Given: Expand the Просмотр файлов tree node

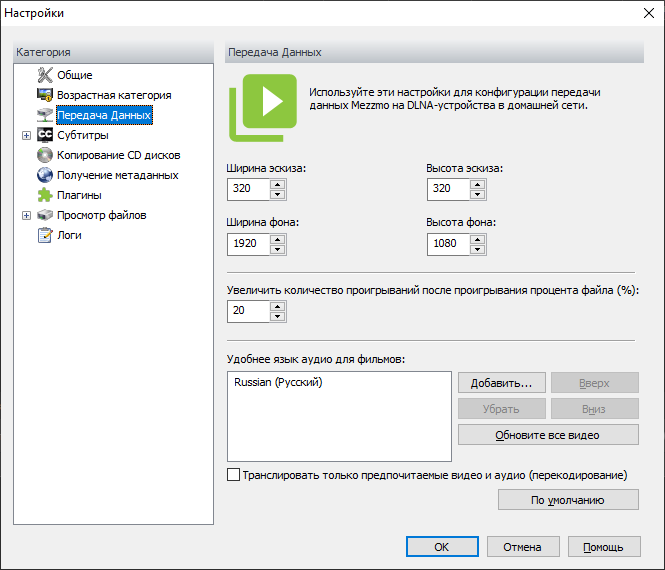Looking at the screenshot, I should pyautogui.click(x=26, y=215).
